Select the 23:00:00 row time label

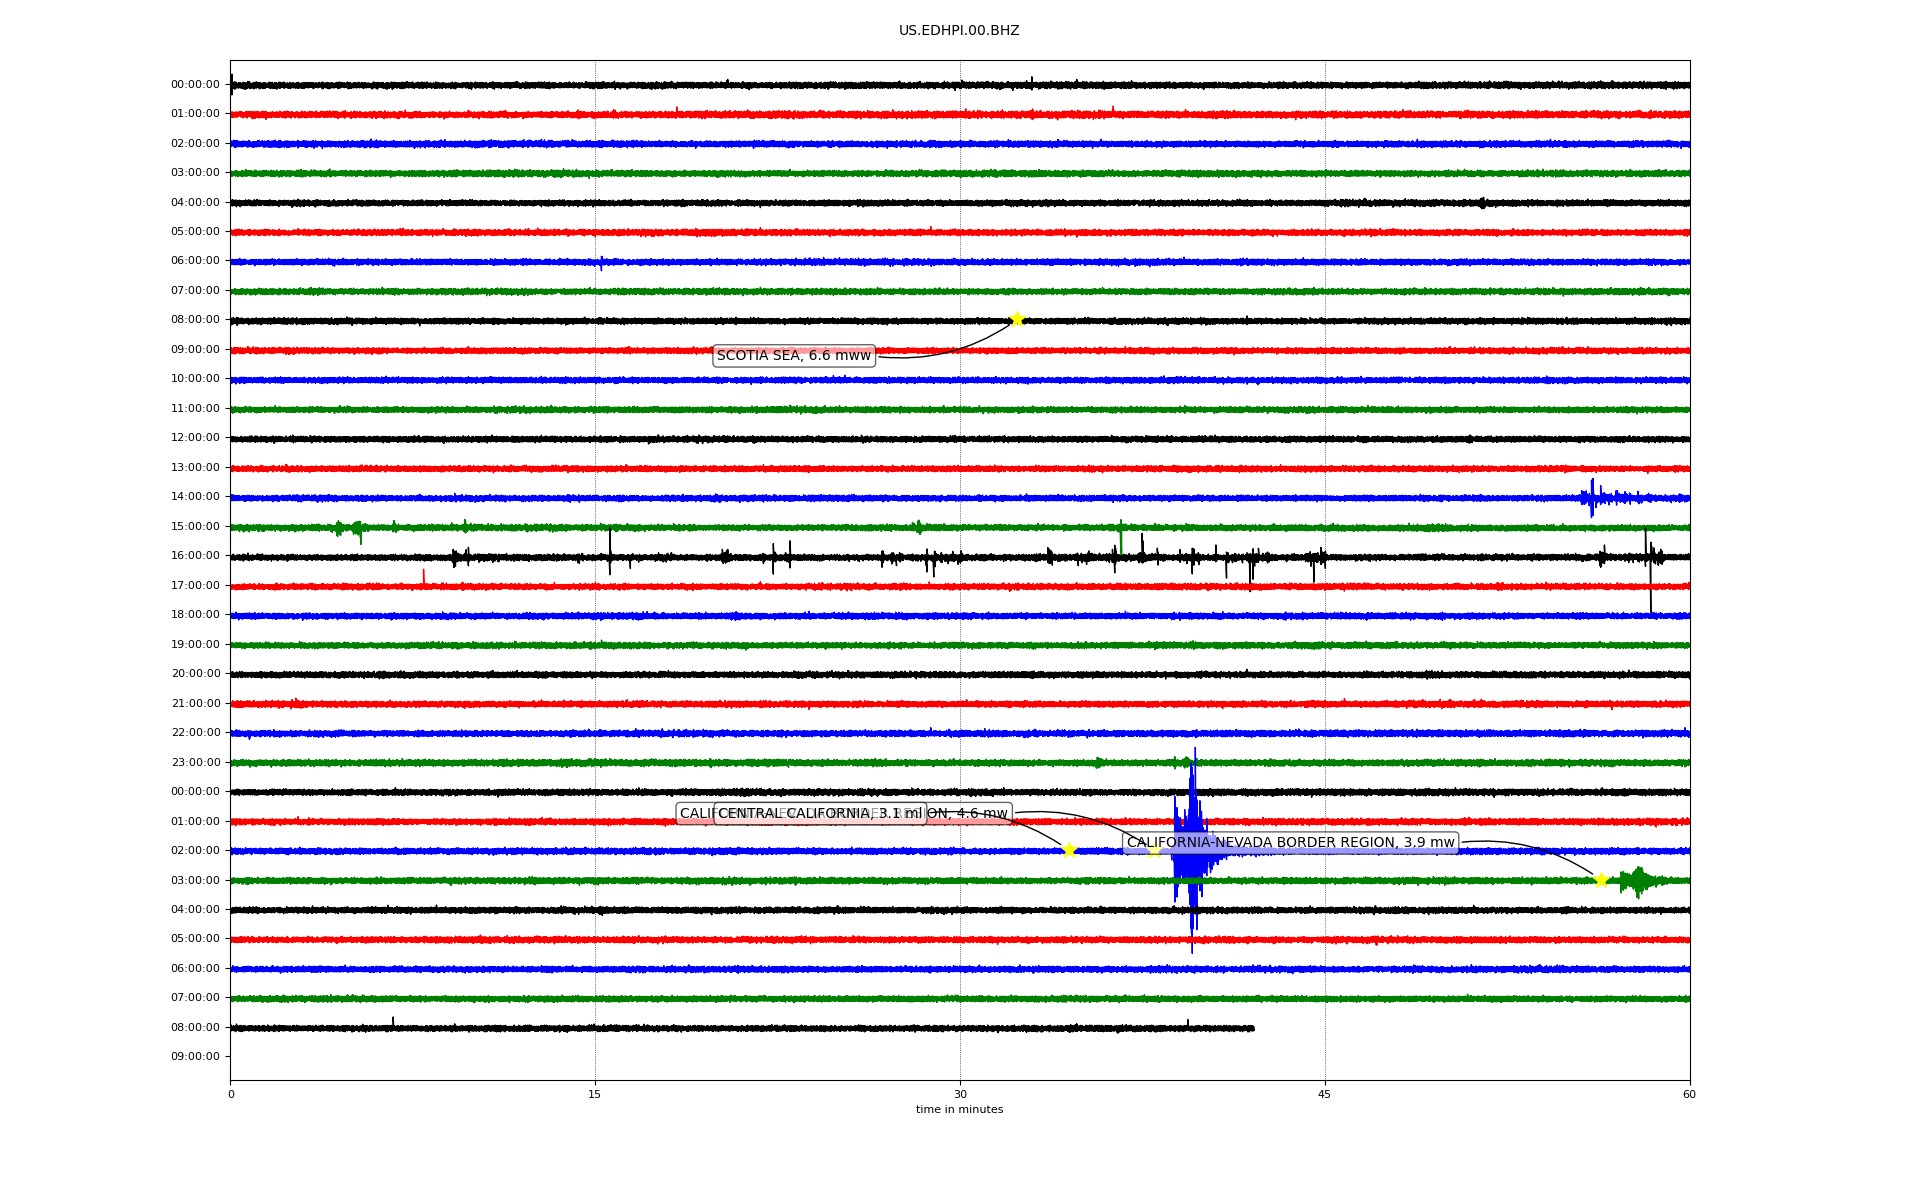[195, 762]
